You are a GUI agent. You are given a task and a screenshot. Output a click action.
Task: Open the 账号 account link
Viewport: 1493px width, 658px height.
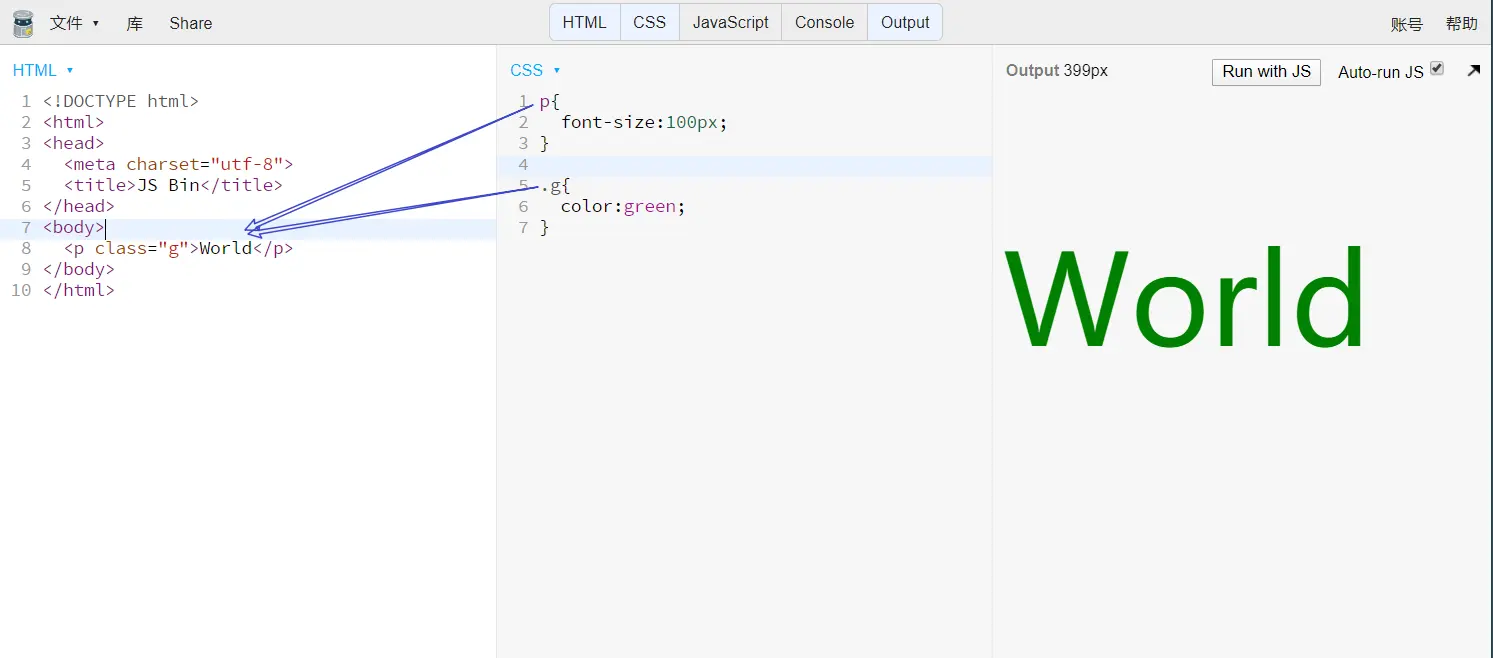[1406, 24]
